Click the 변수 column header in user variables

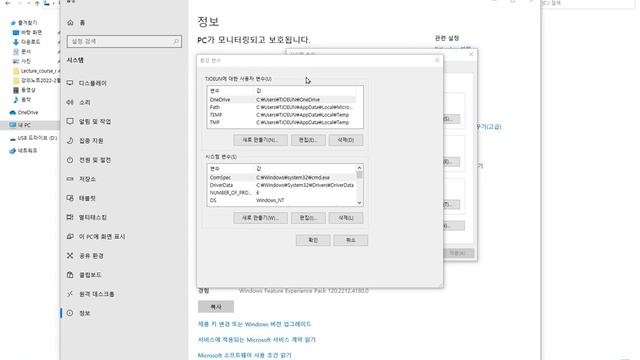231,91
